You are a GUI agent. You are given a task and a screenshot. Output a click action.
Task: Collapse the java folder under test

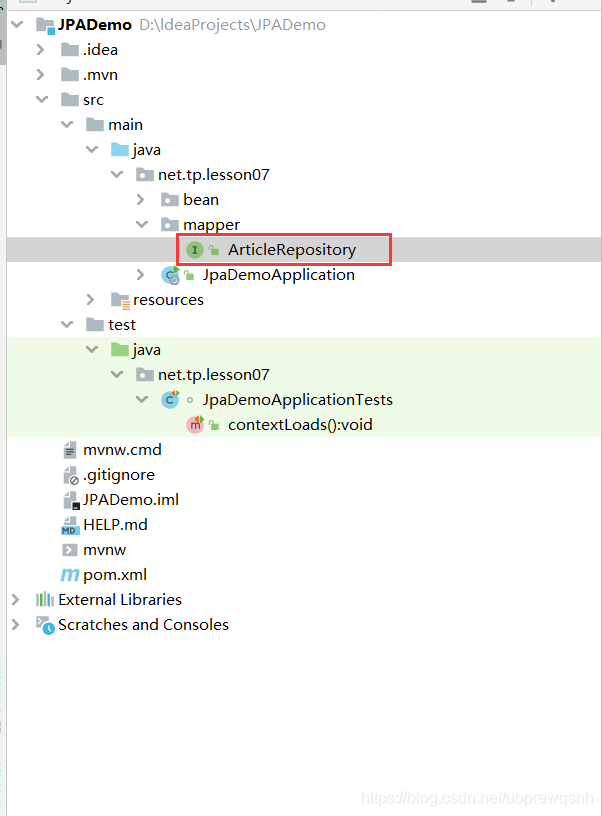(x=92, y=349)
